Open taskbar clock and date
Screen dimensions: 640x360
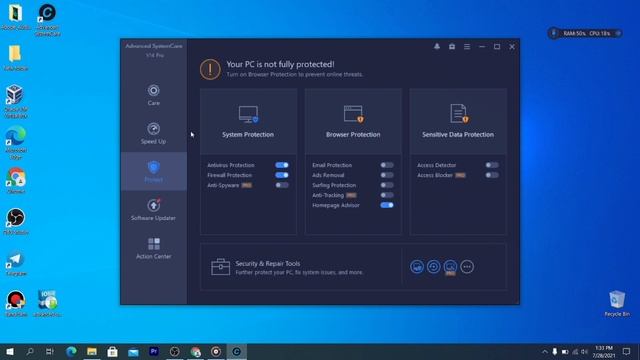coord(604,351)
